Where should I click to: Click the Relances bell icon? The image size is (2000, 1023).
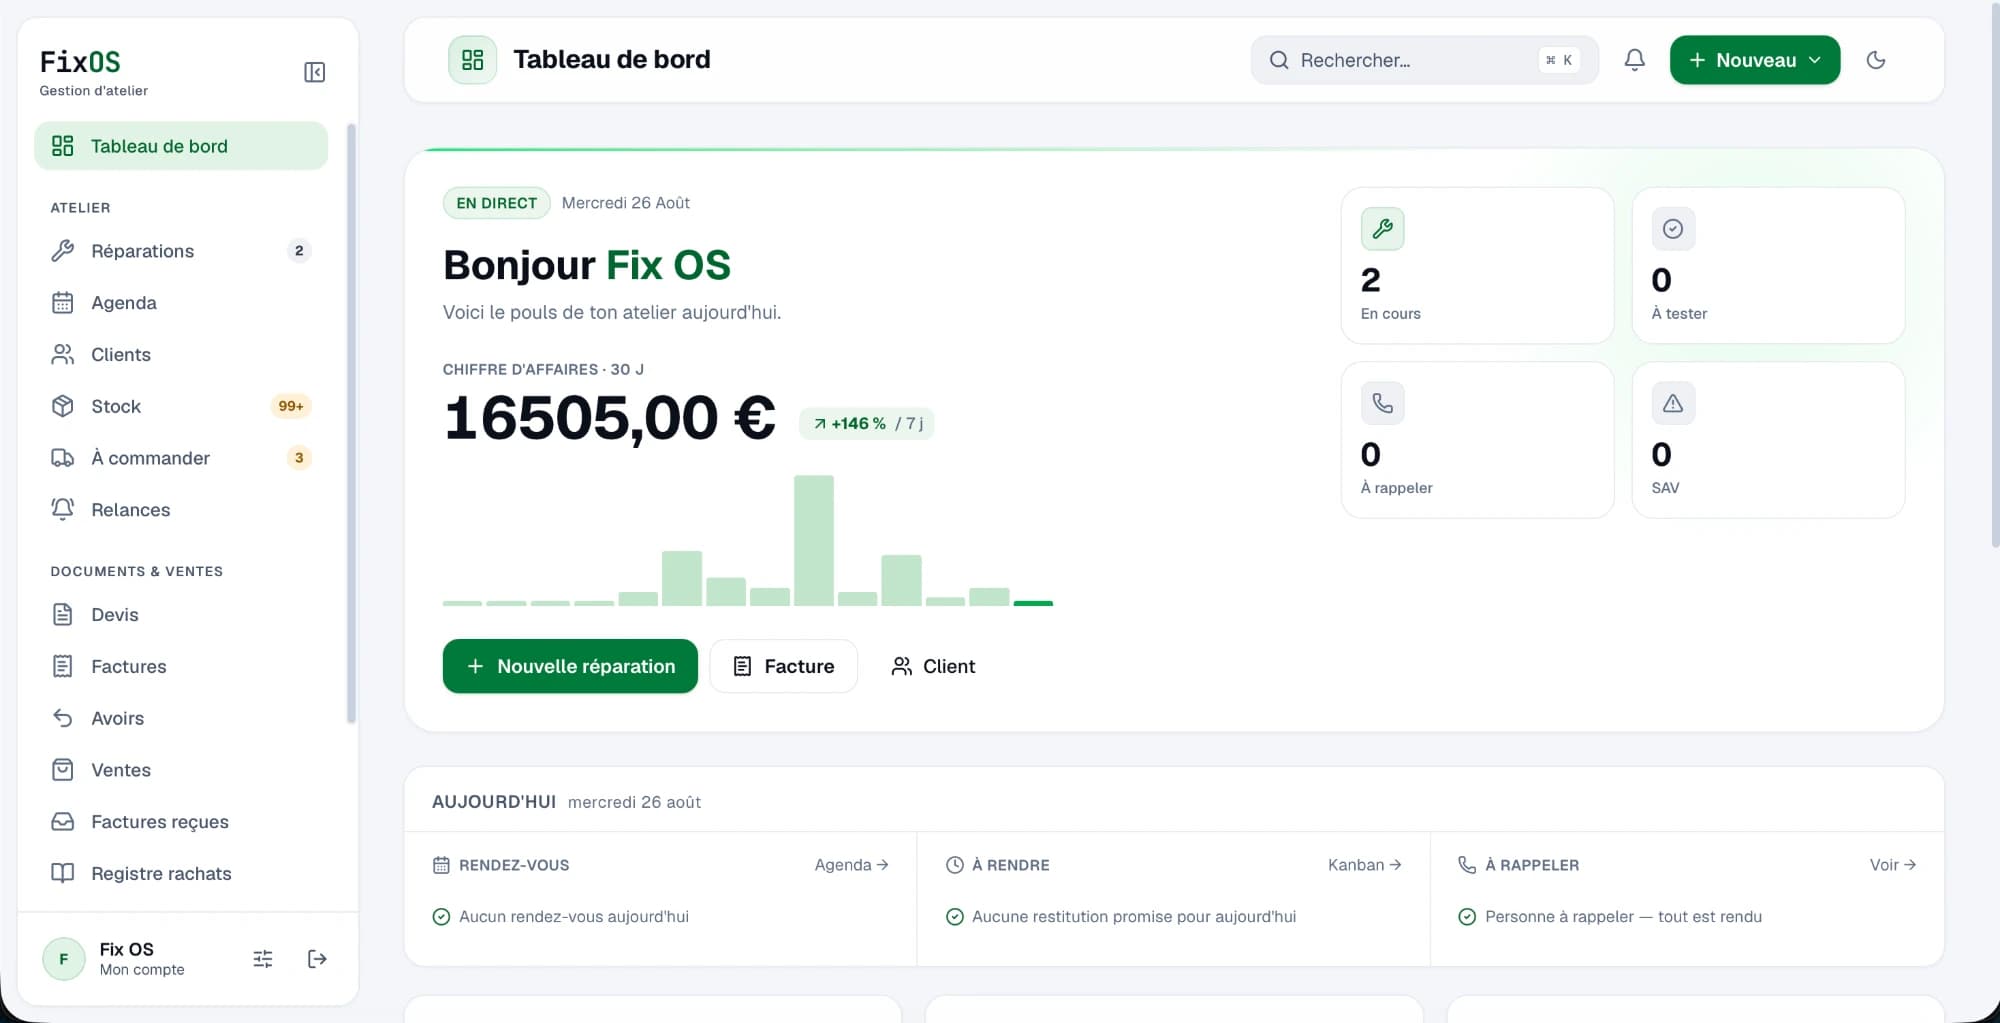pyautogui.click(x=62, y=510)
